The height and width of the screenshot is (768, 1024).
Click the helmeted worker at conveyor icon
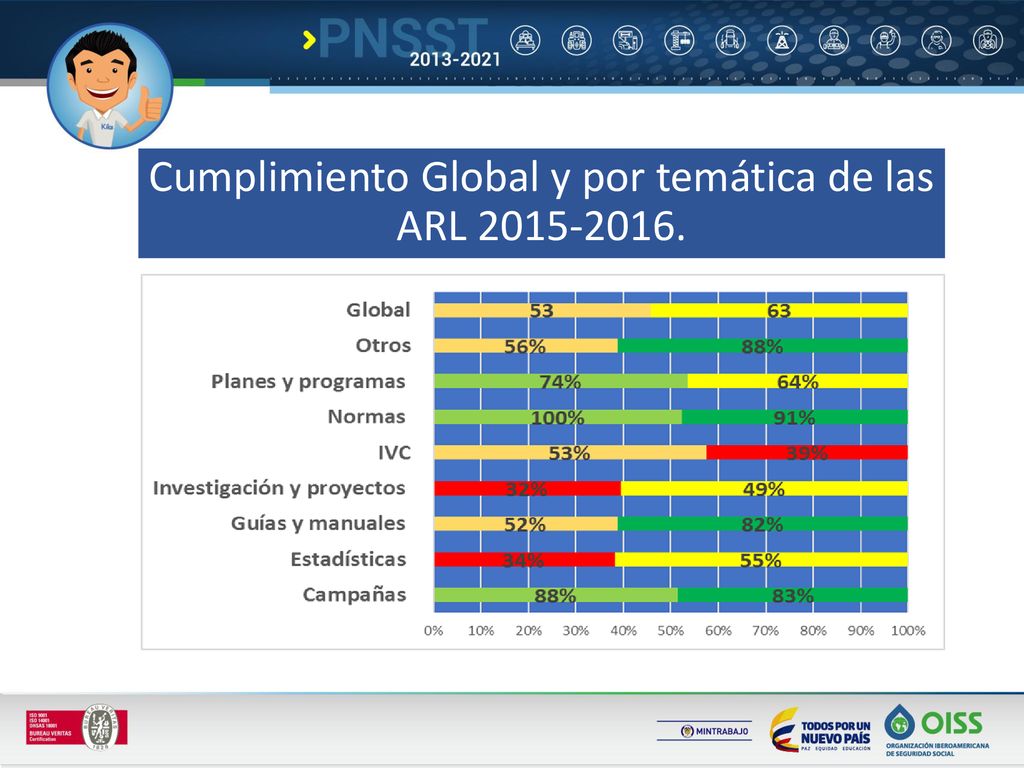point(834,40)
